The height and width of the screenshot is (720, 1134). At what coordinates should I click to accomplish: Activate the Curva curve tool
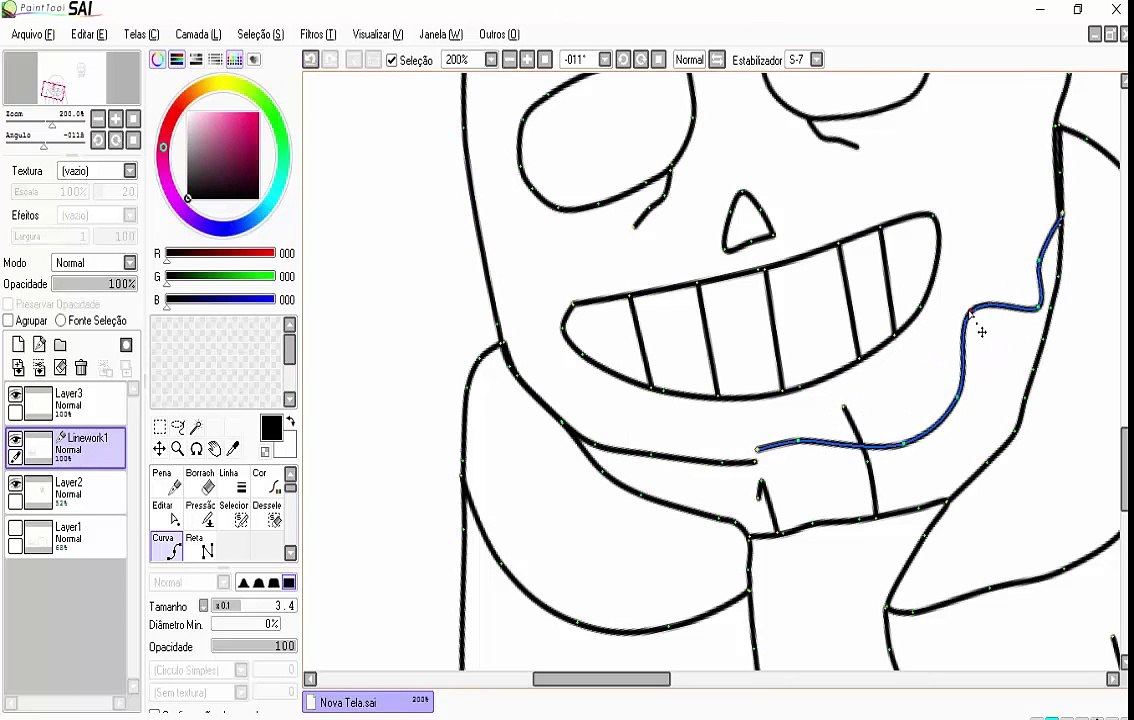(166, 547)
